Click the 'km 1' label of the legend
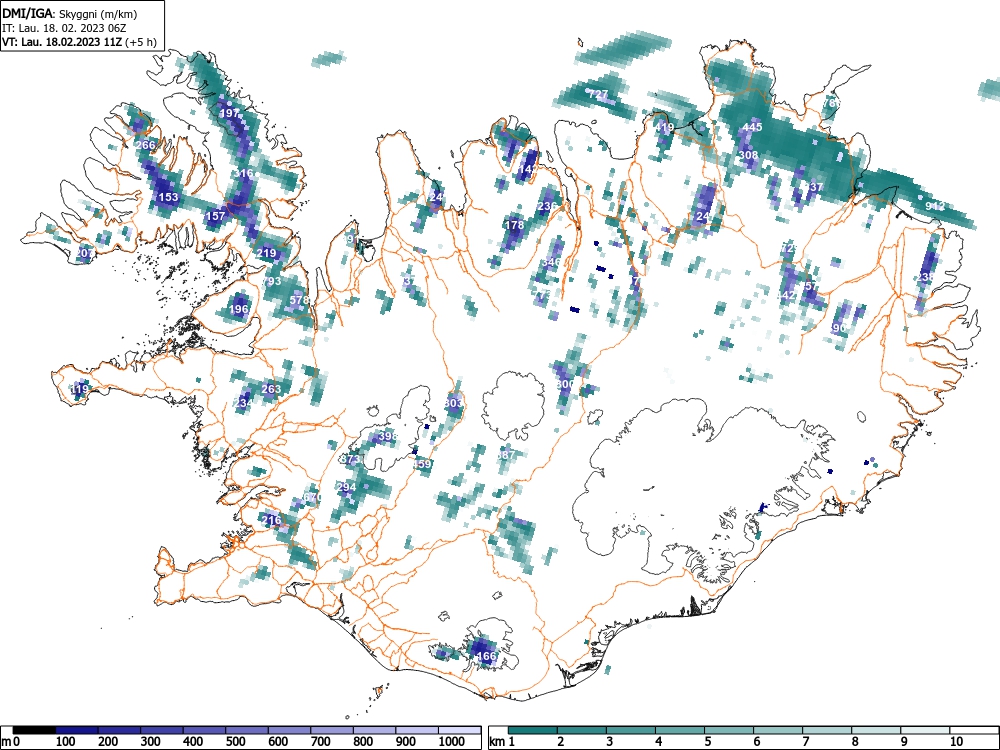Viewport: 1000px width, 750px height. (x=502, y=742)
